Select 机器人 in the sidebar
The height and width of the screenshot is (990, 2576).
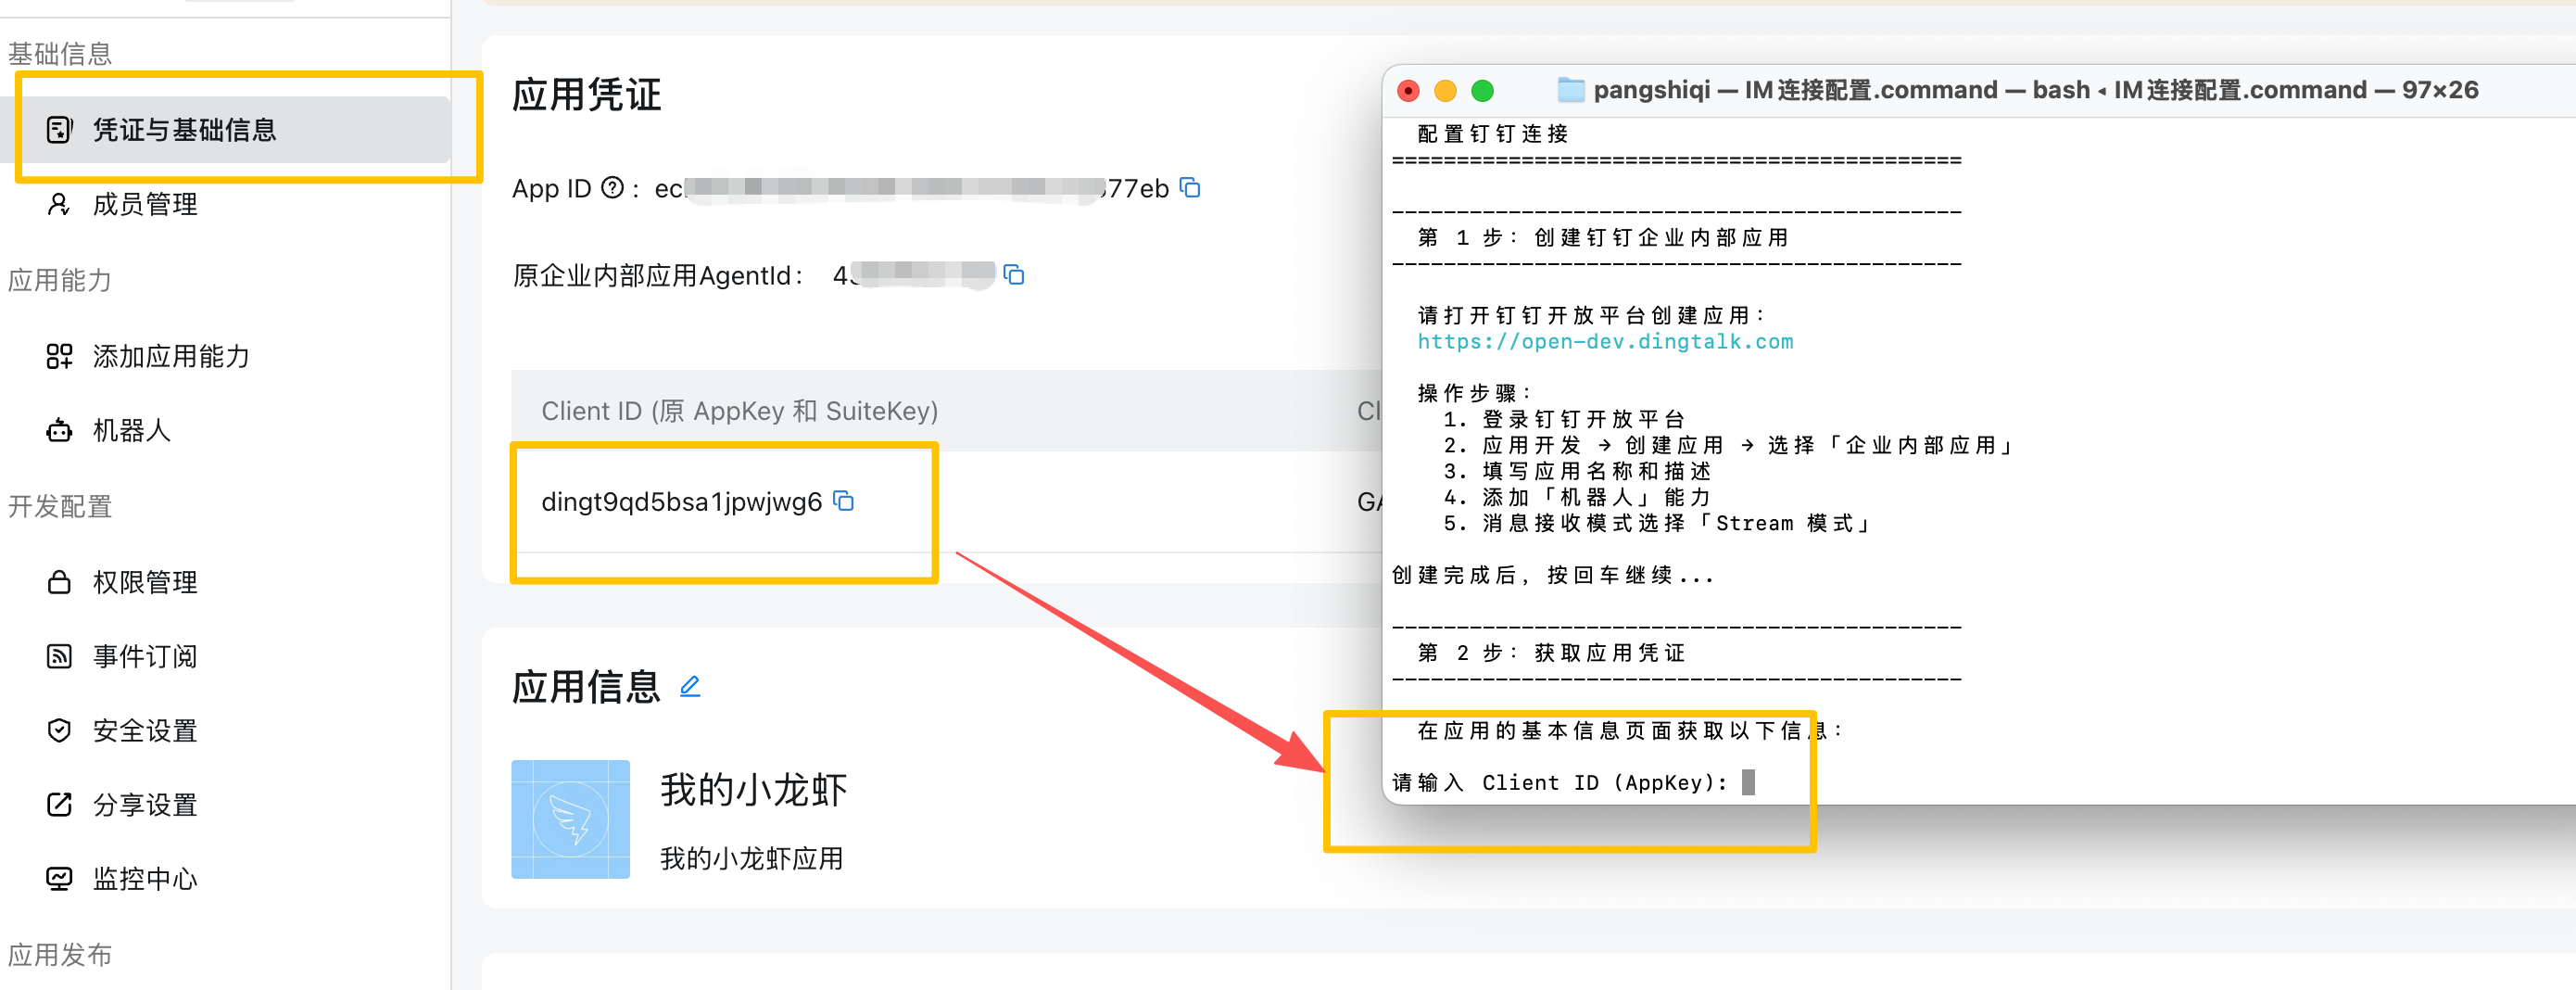(x=131, y=431)
